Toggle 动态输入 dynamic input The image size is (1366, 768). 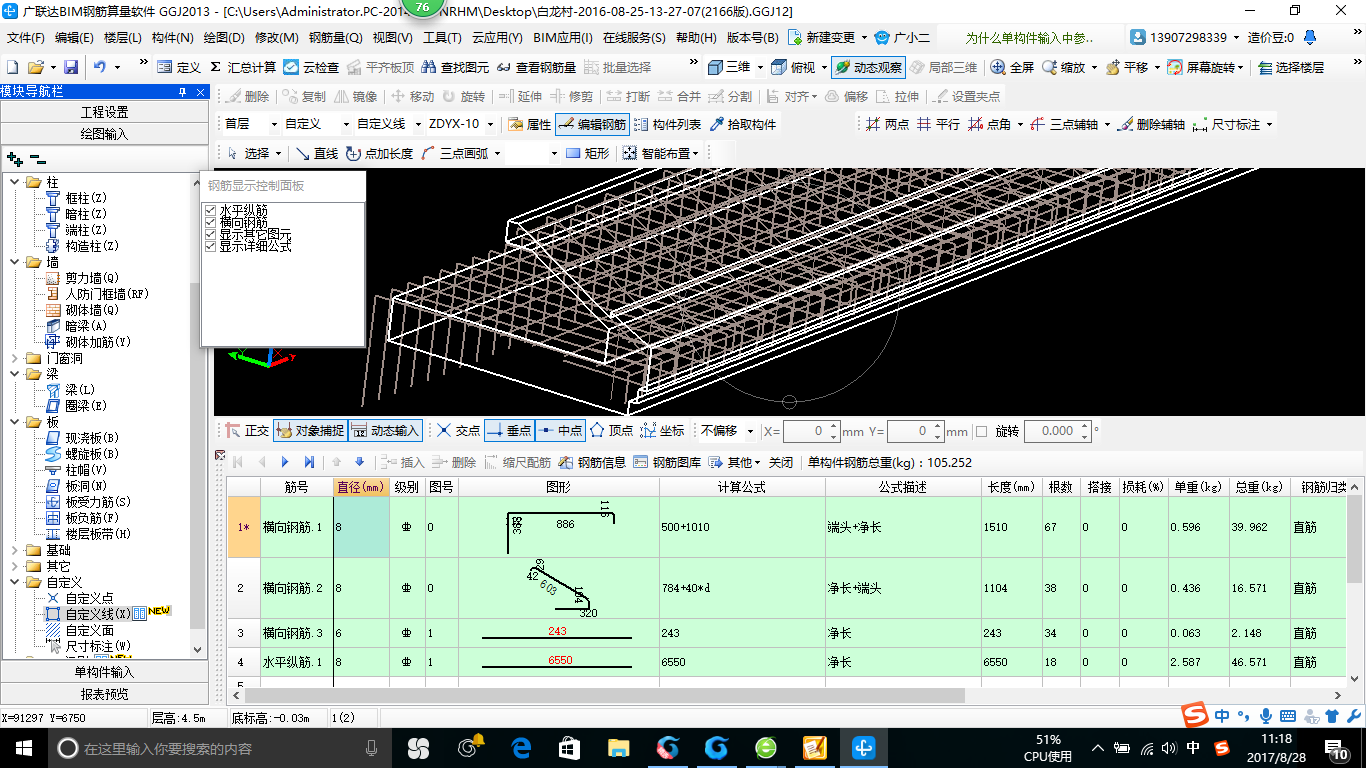pos(385,430)
